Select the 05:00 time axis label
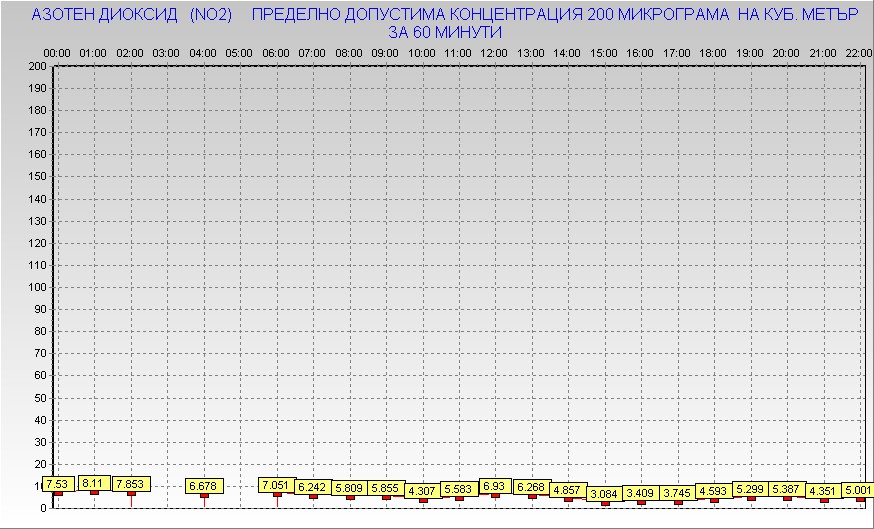This screenshot has width=874, height=529. [239, 52]
